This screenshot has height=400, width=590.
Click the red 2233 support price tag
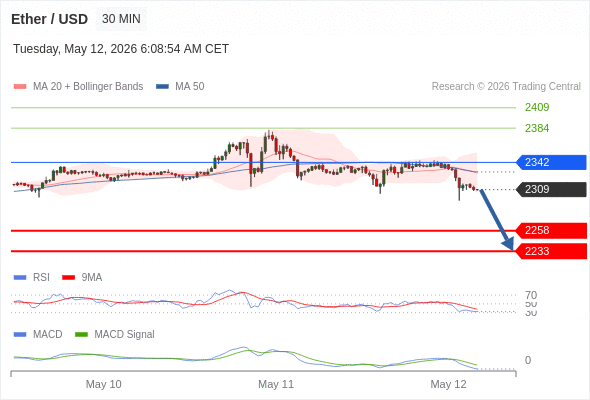(x=551, y=251)
